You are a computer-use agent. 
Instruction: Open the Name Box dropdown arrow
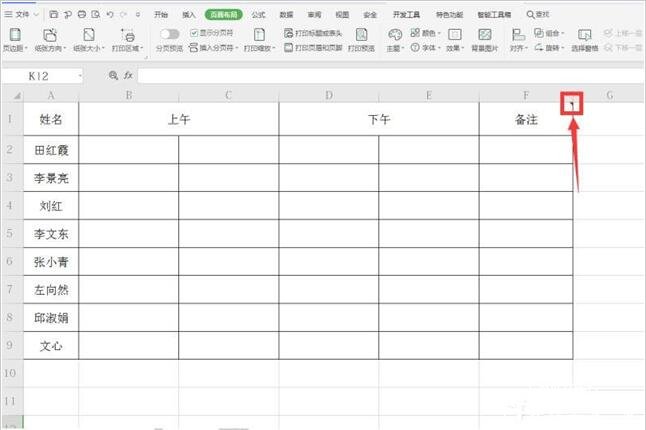[x=80, y=76]
